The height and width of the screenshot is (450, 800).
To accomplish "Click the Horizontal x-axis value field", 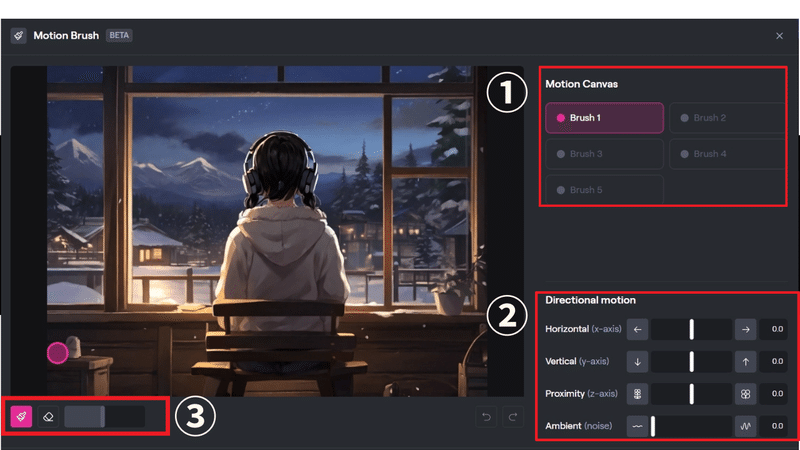I will (774, 330).
